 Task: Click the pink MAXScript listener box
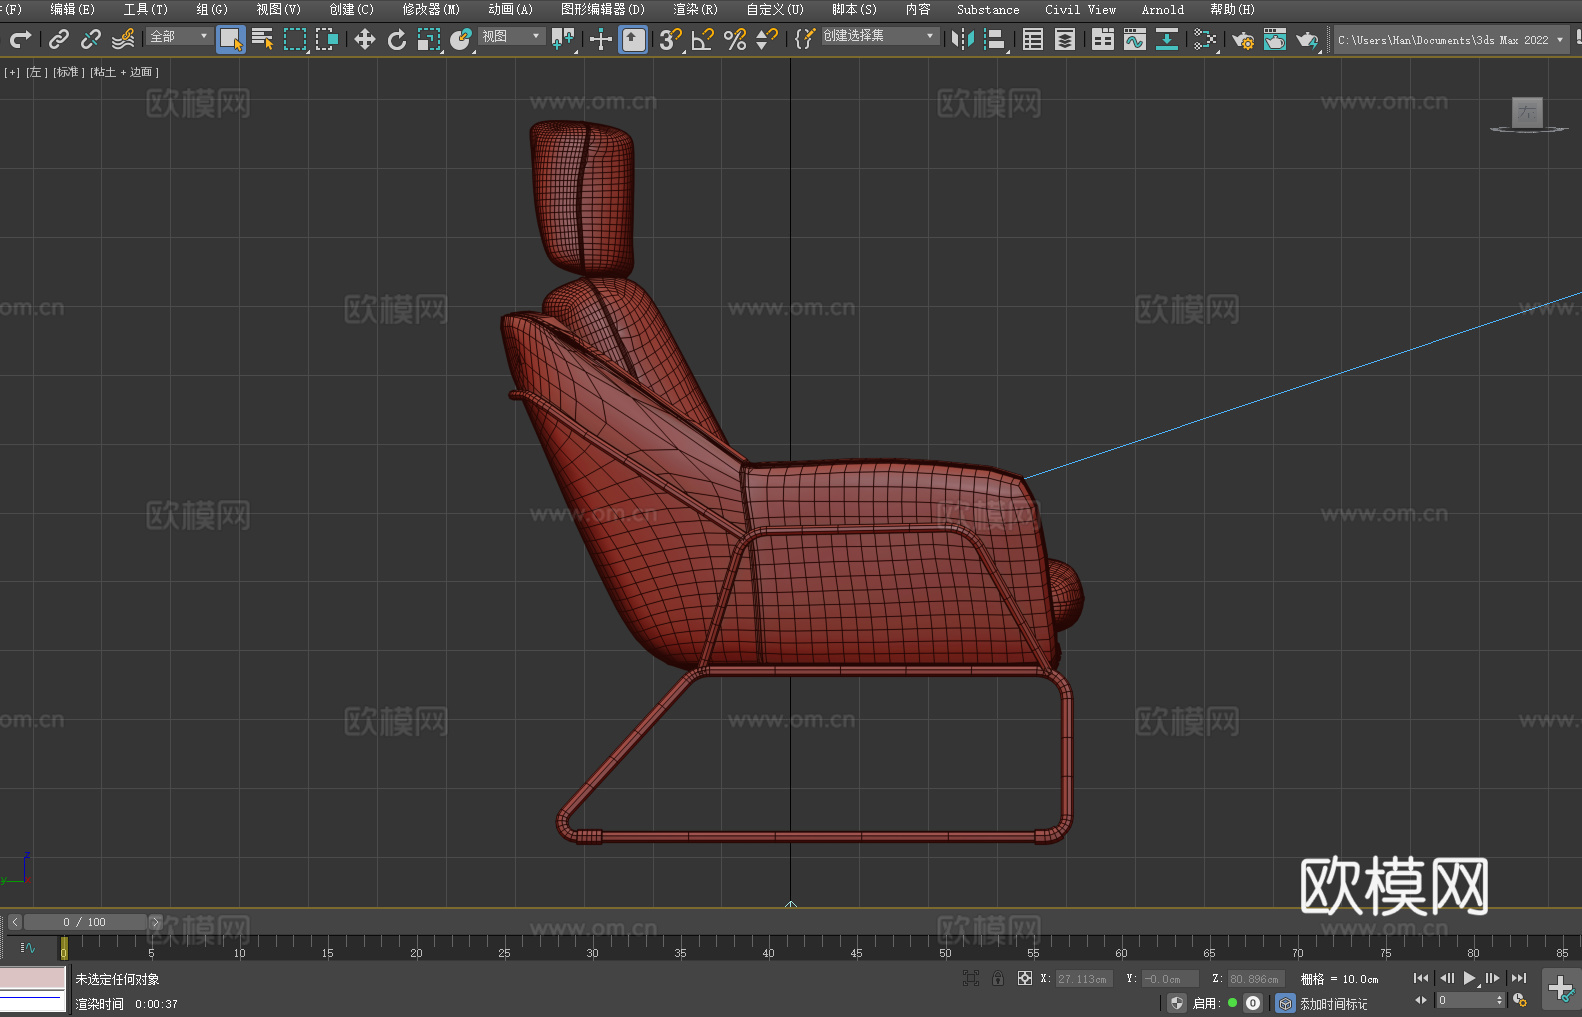point(33,978)
